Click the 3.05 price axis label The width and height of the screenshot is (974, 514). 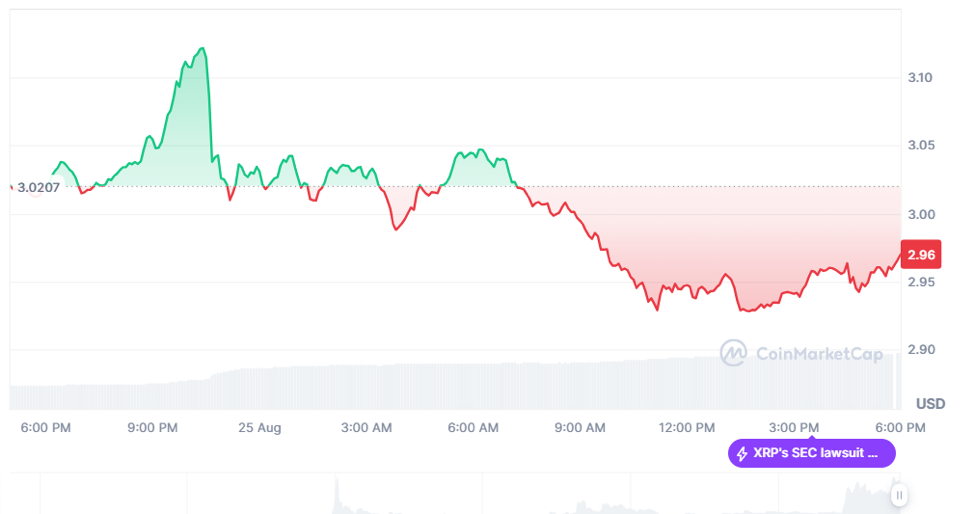click(x=922, y=146)
